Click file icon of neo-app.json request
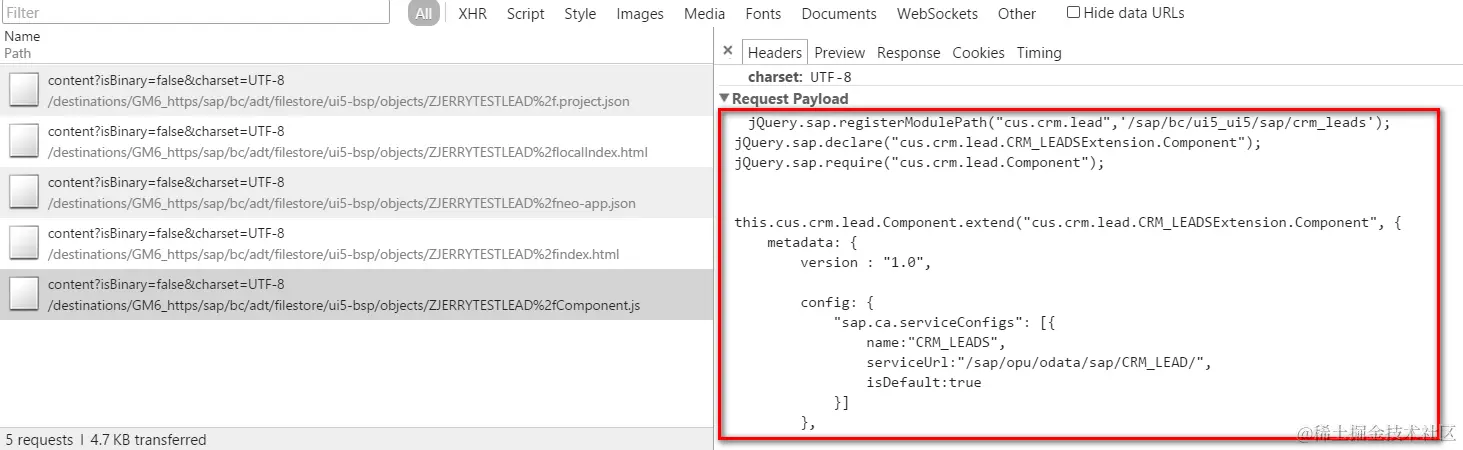Viewport: 1463px width, 450px height. pos(24,193)
